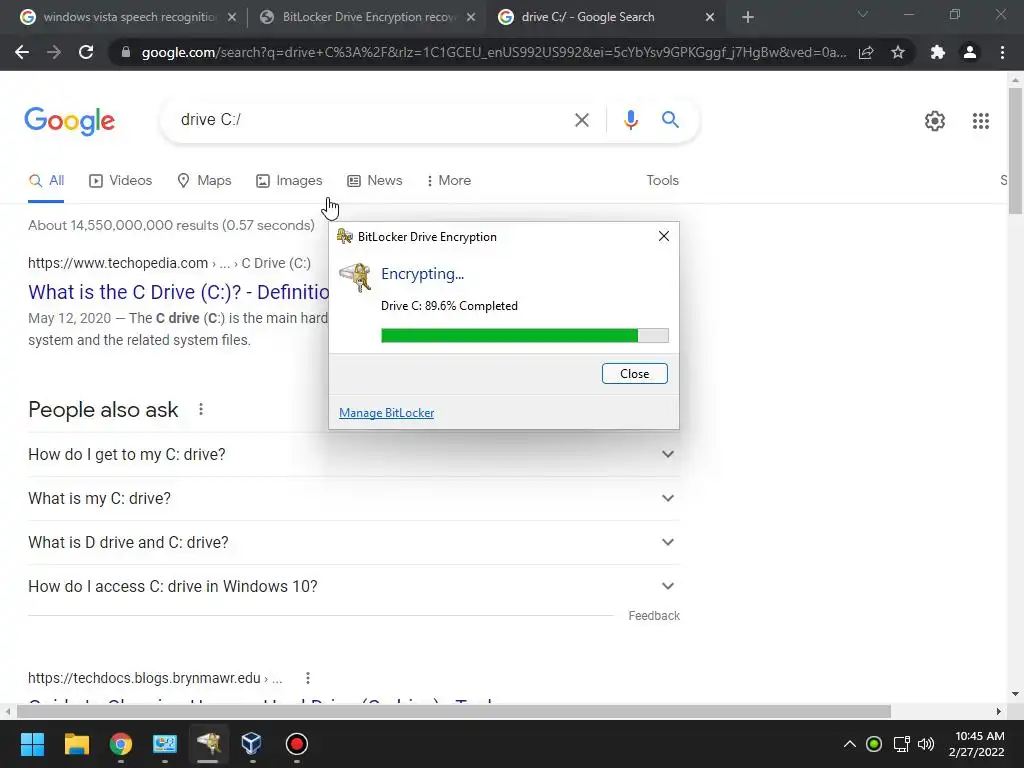View site info via padlock icon

coord(126,52)
